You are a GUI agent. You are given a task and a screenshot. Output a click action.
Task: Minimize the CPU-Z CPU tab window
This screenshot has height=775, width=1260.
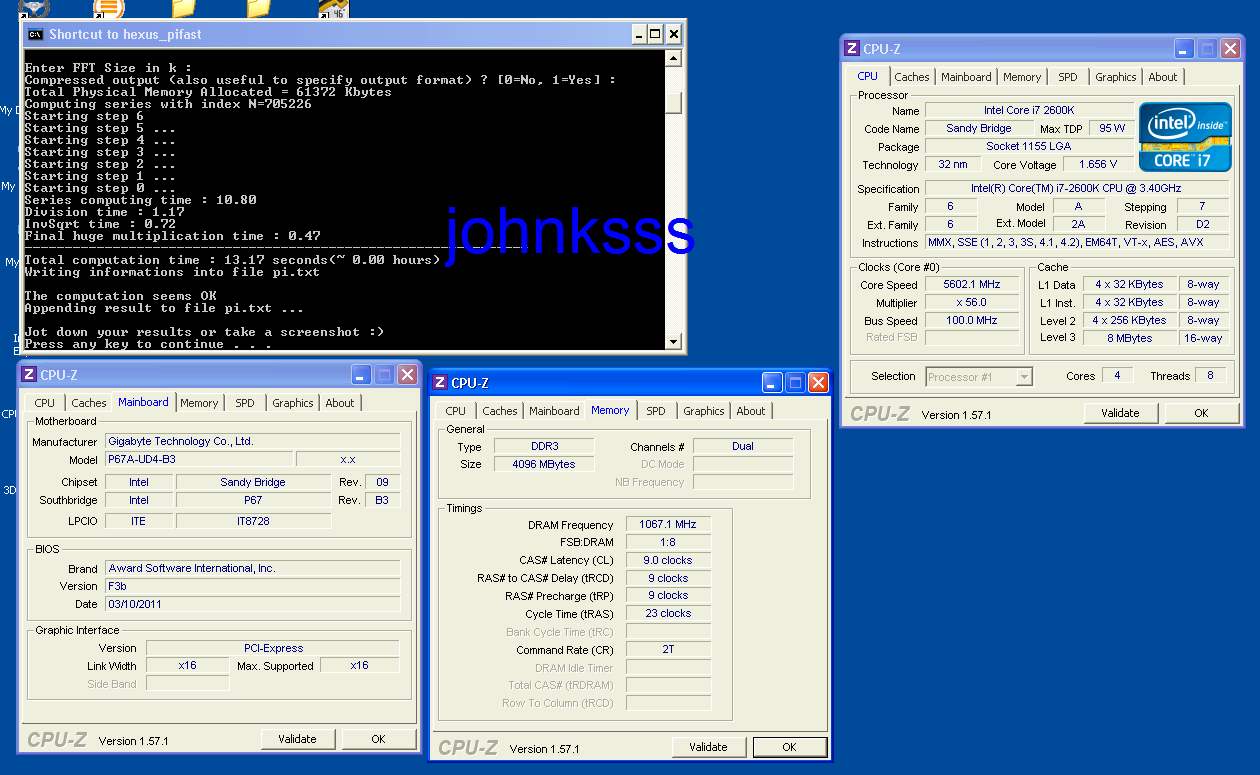click(x=1185, y=48)
